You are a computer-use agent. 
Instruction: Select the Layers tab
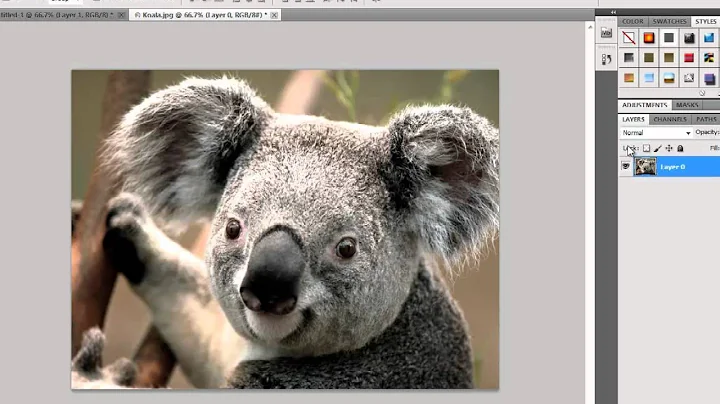[x=633, y=119]
